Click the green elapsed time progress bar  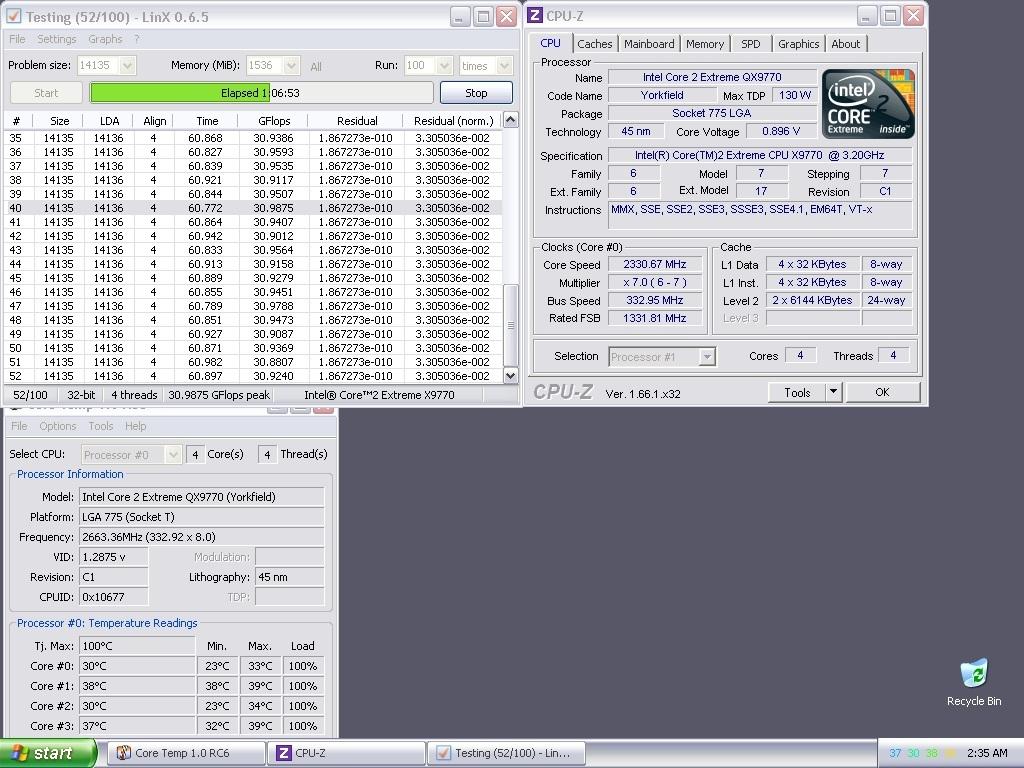tap(261, 93)
